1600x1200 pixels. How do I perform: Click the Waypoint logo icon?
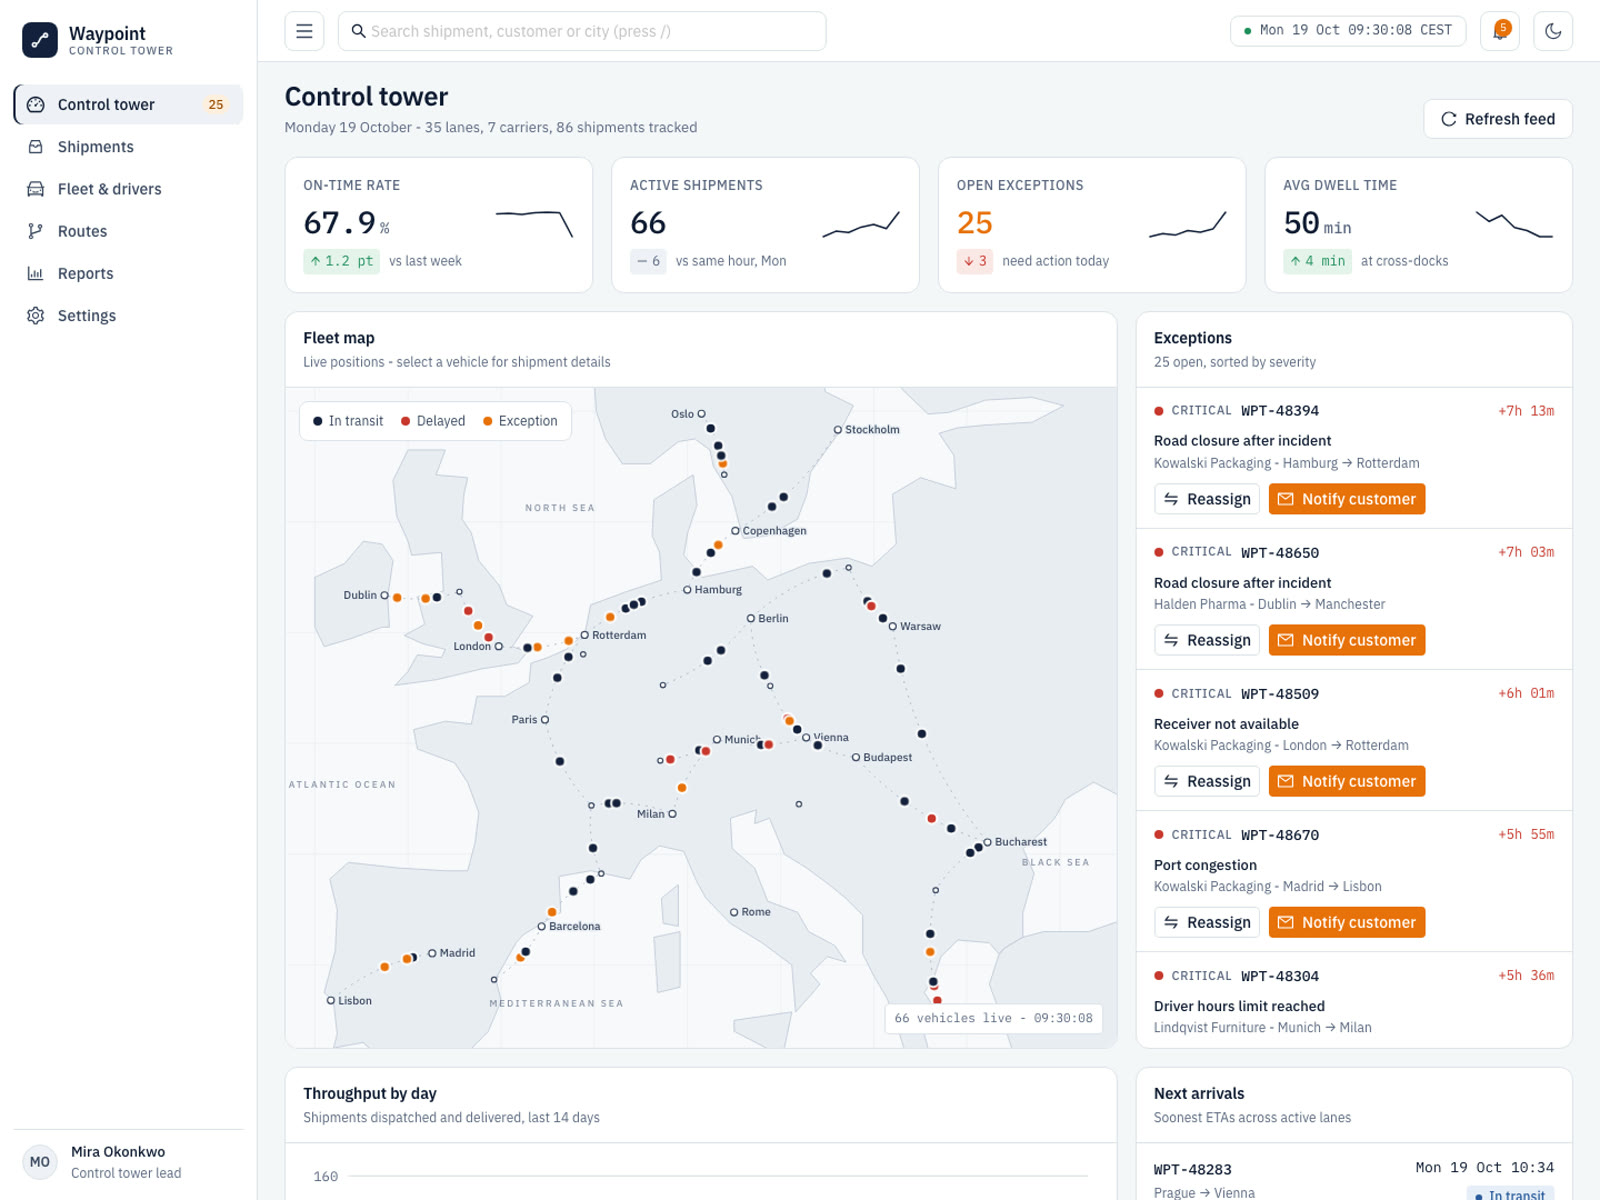(x=40, y=40)
